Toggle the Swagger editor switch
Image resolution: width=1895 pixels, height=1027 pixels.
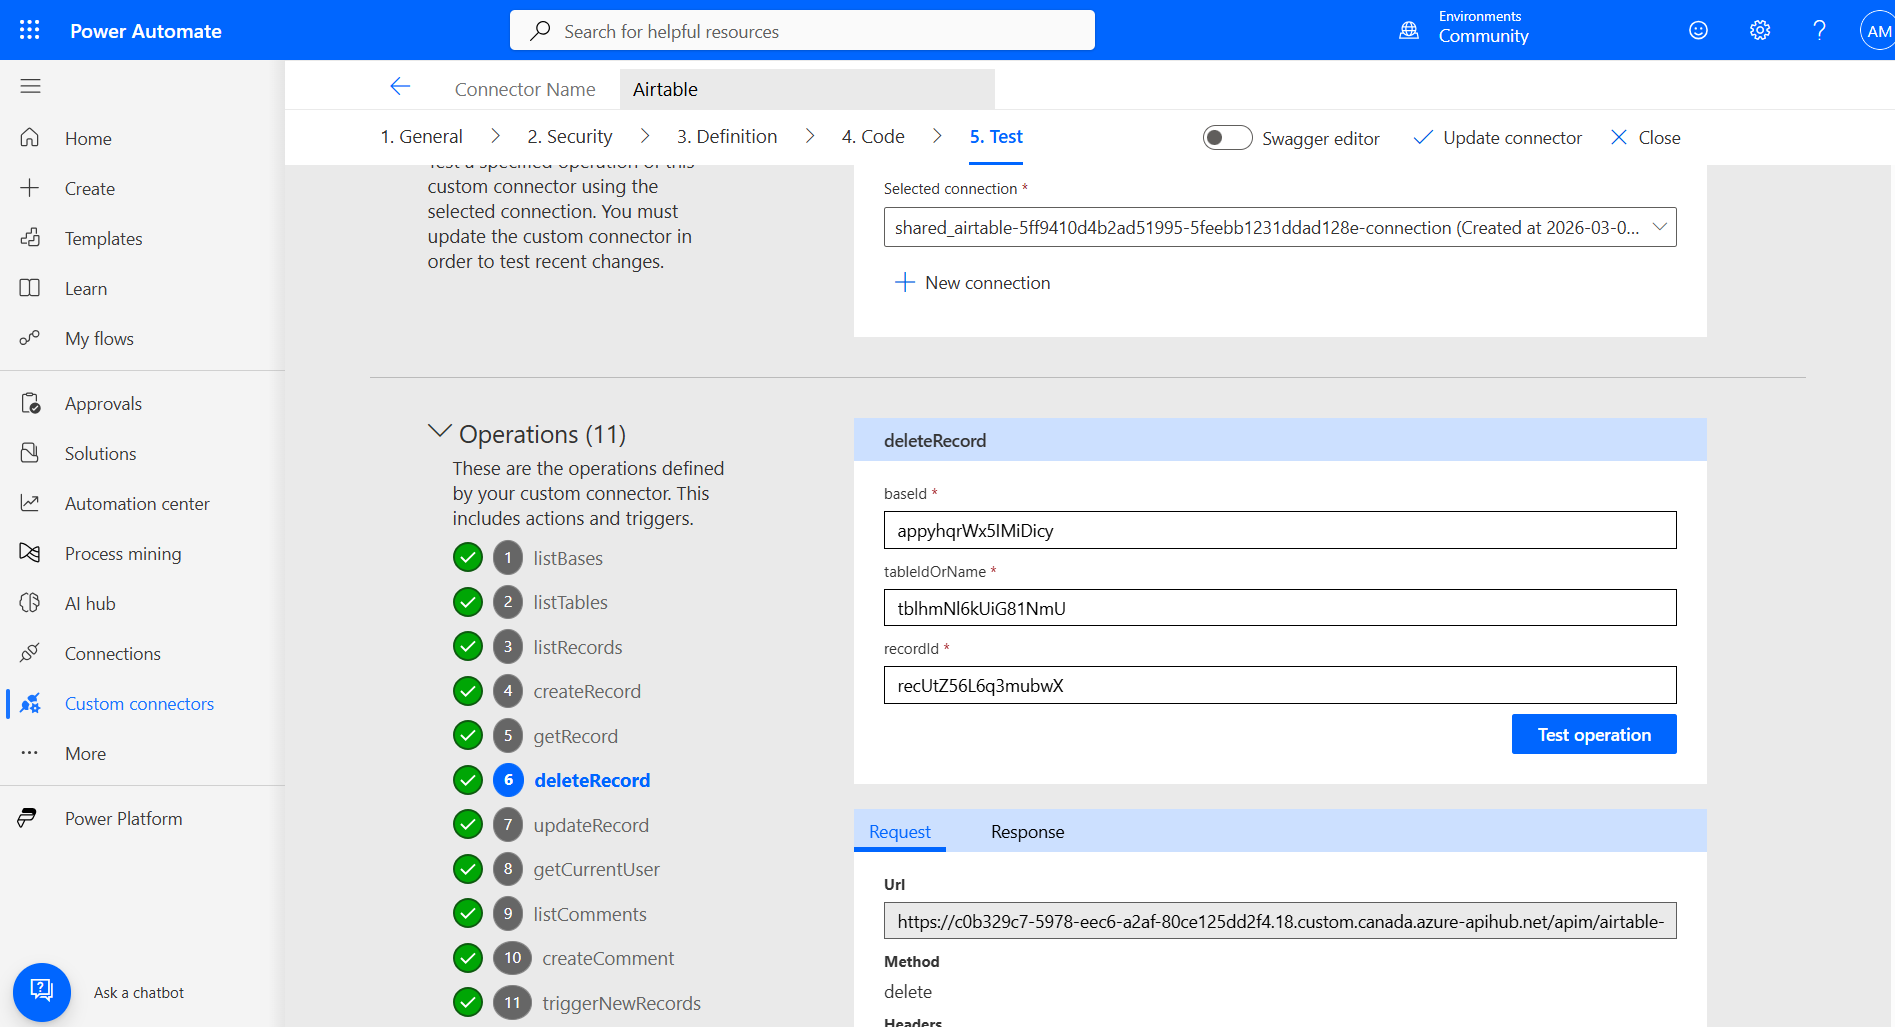tap(1227, 137)
